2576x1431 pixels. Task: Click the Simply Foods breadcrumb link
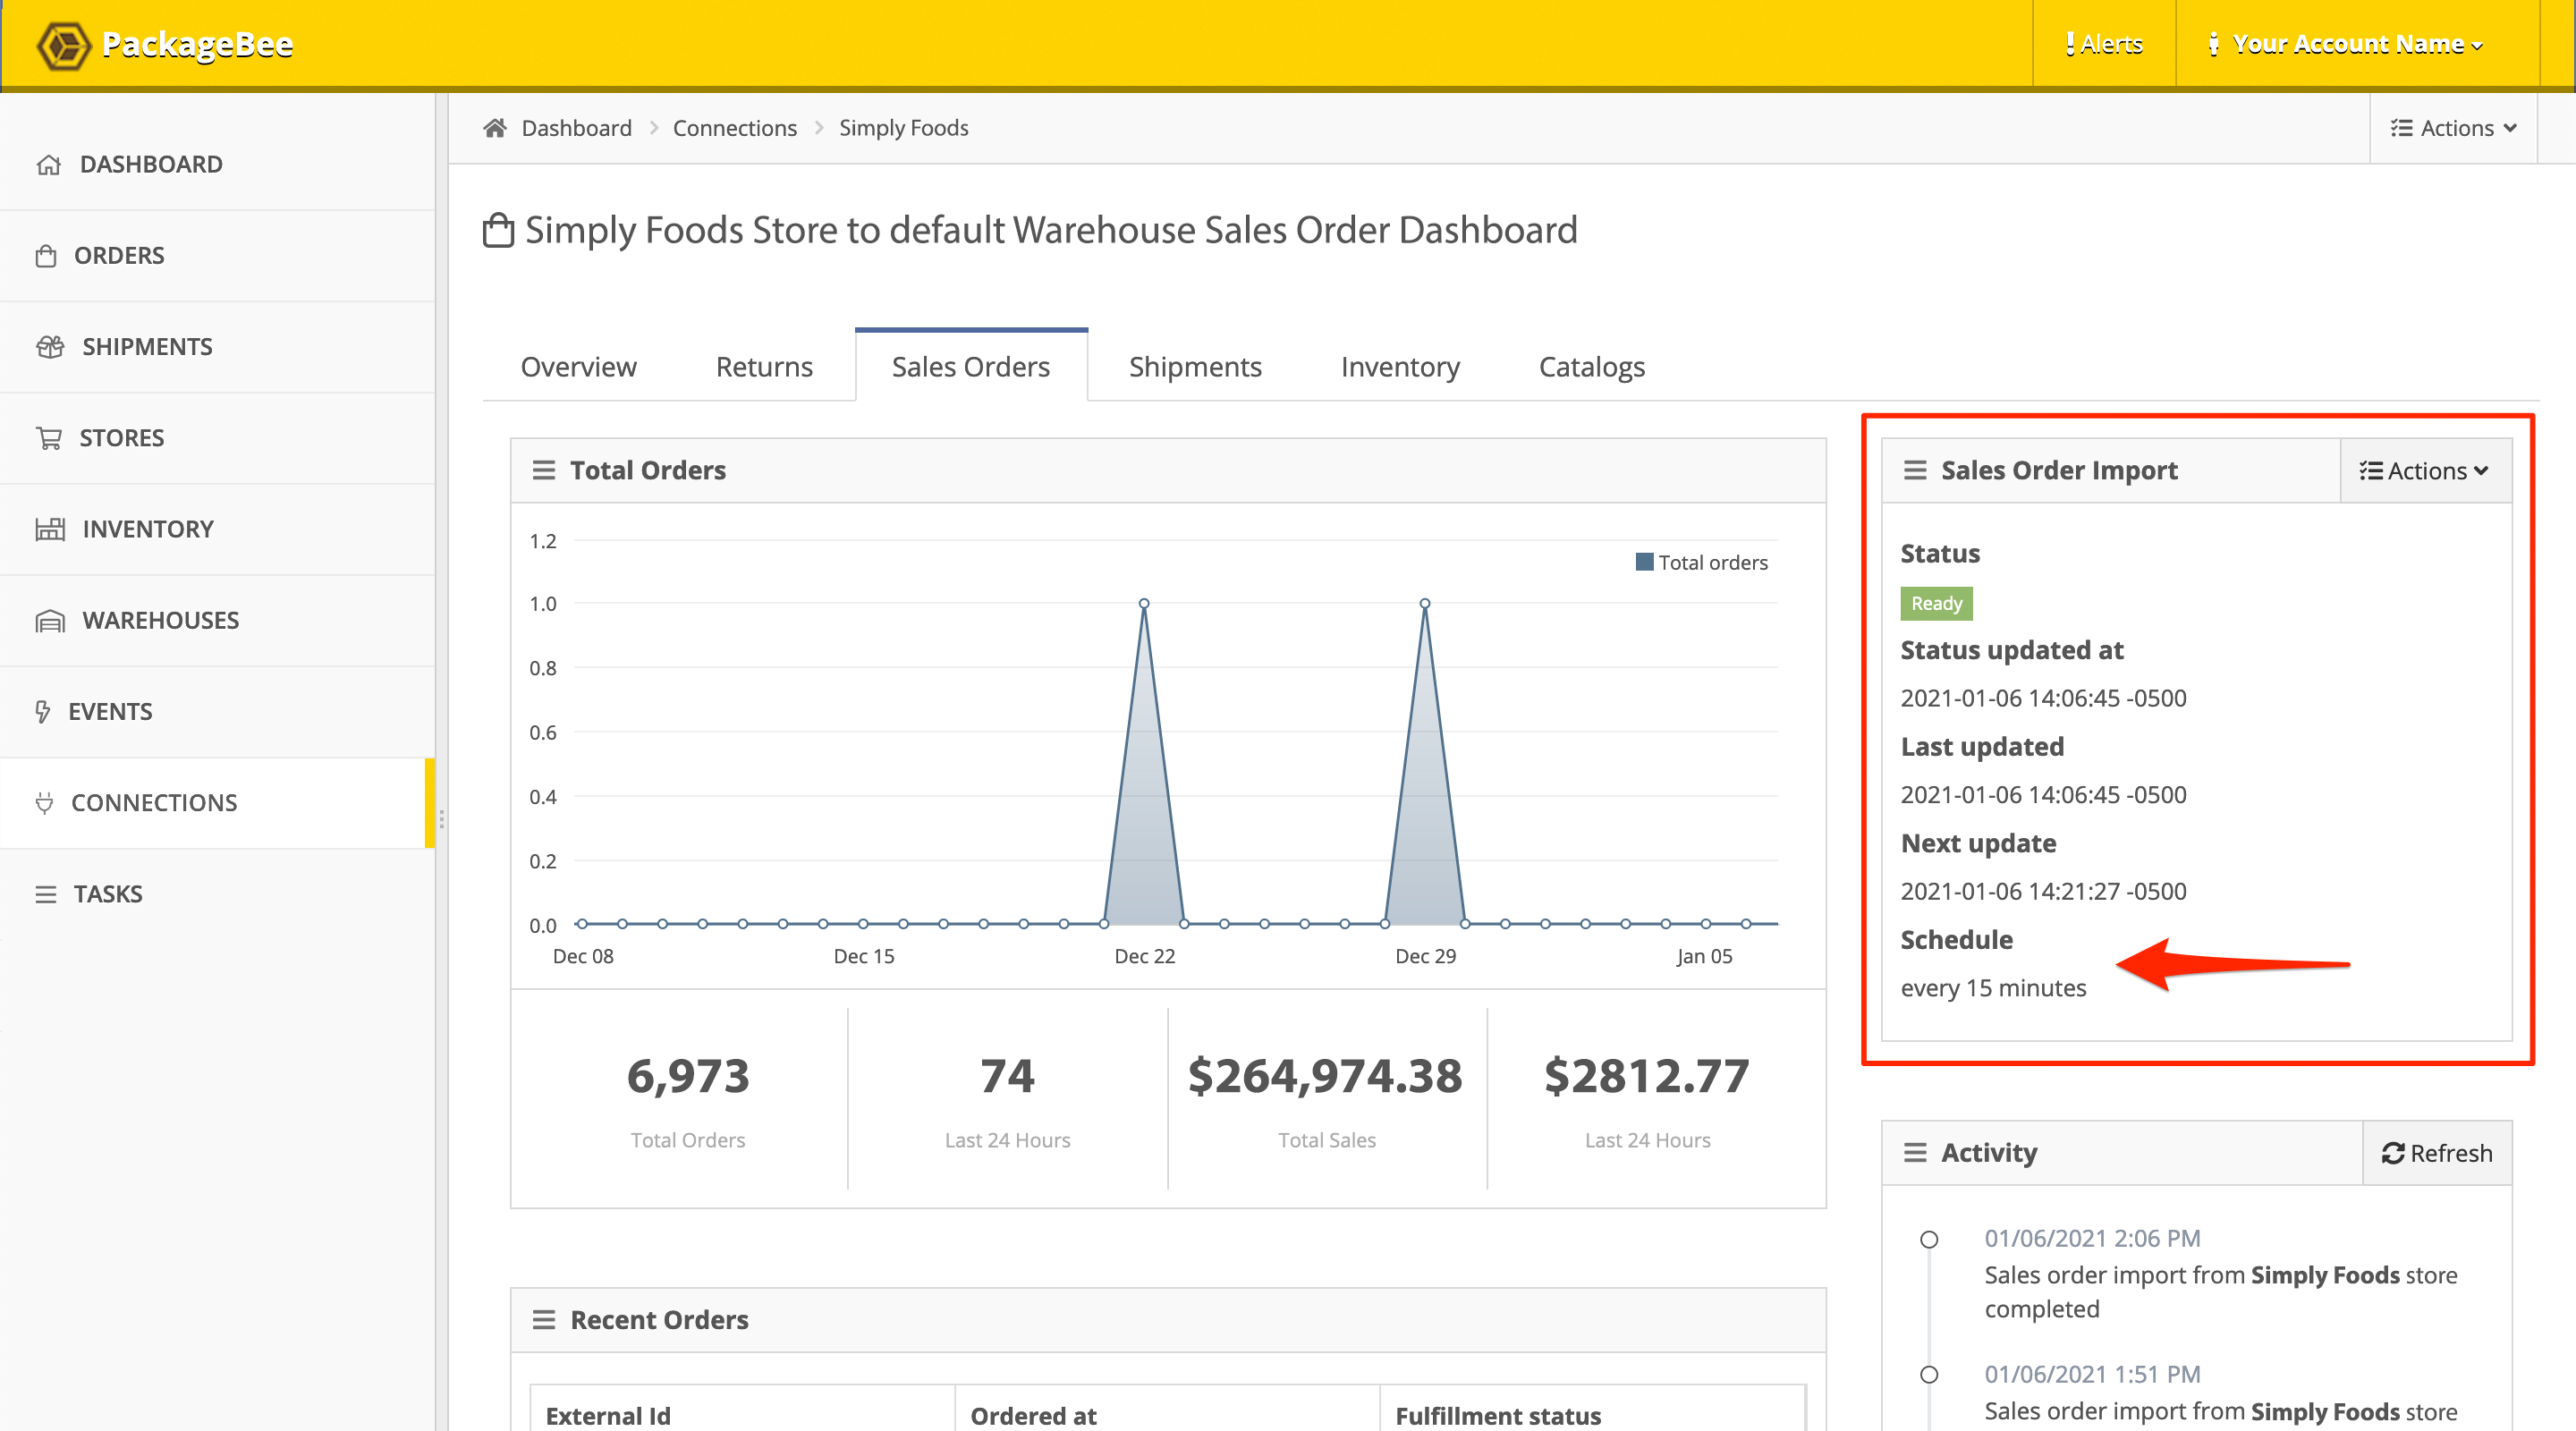(x=903, y=128)
